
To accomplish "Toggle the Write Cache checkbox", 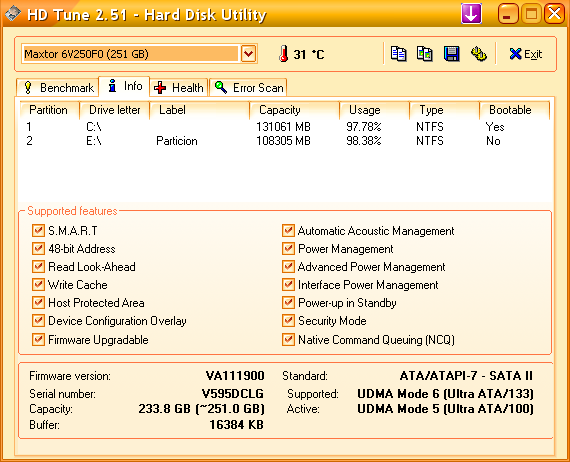I will click(38, 285).
